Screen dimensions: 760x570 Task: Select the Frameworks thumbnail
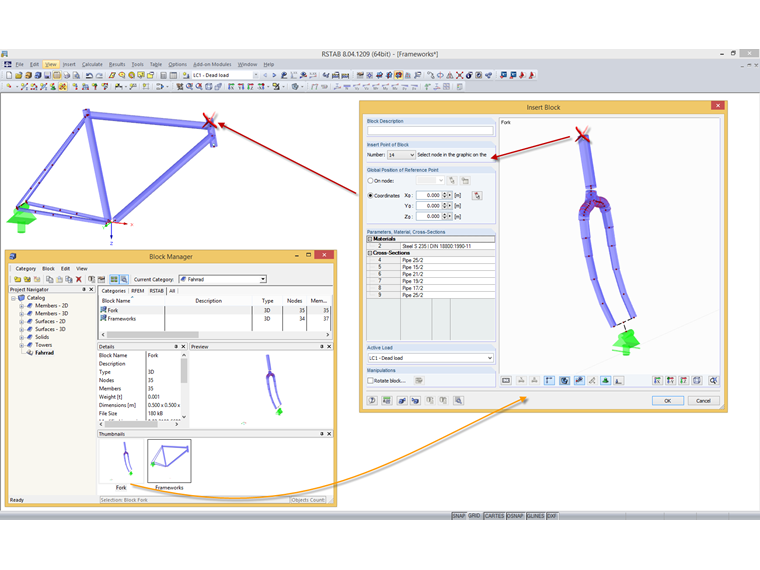(x=169, y=461)
